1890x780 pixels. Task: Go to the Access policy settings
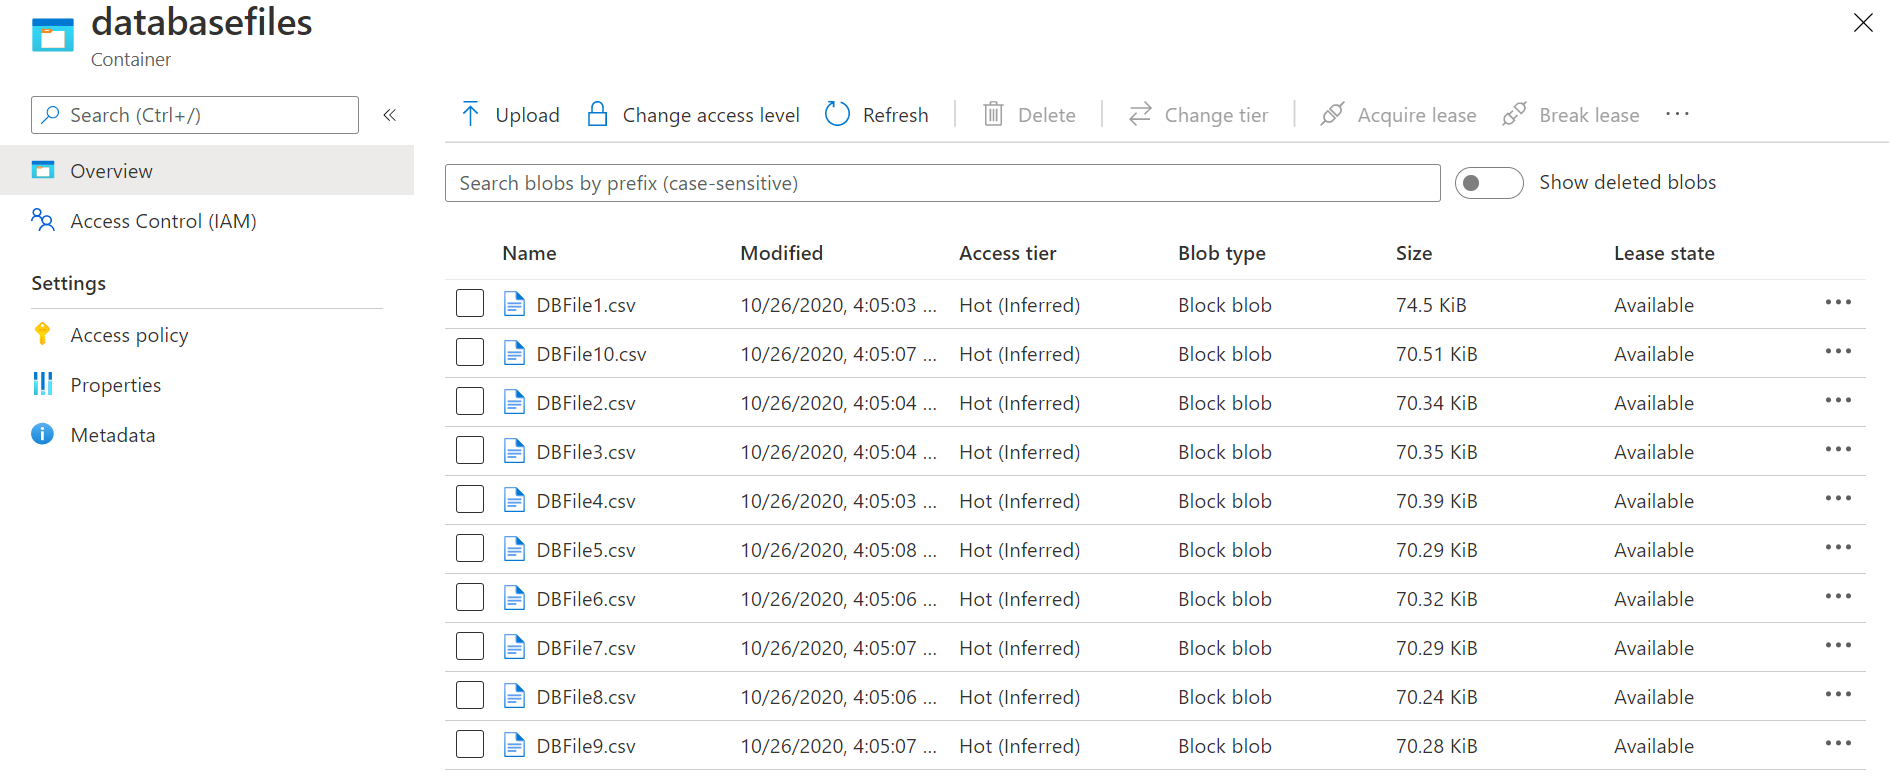[x=129, y=335]
